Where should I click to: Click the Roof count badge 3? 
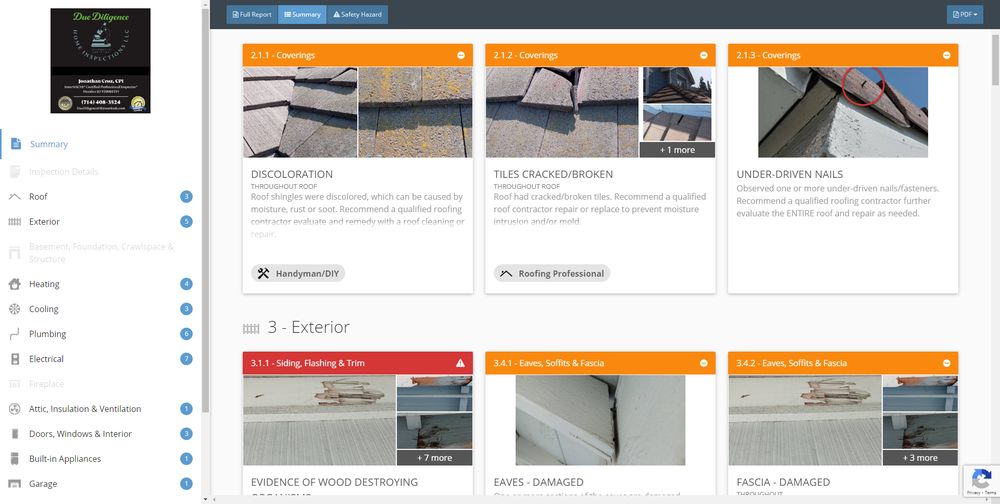coord(186,196)
